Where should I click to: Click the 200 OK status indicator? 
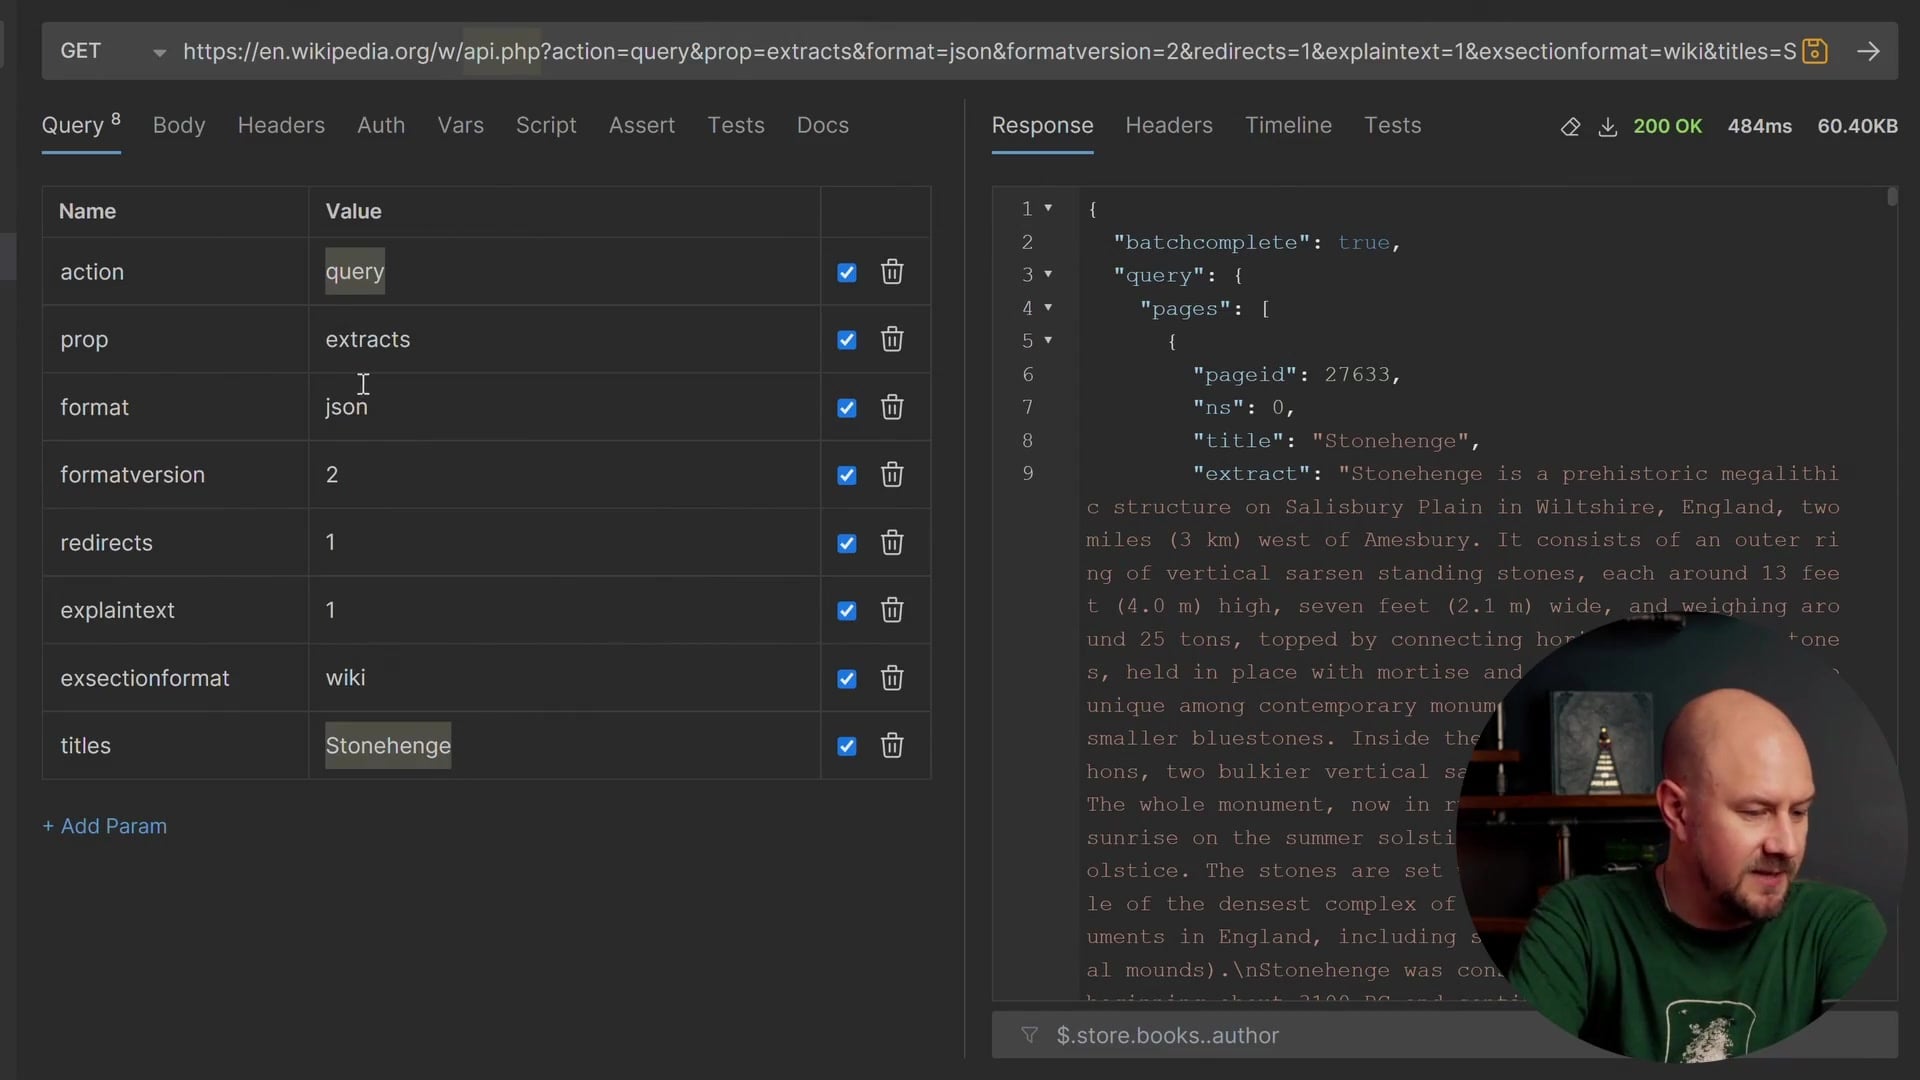pos(1667,126)
